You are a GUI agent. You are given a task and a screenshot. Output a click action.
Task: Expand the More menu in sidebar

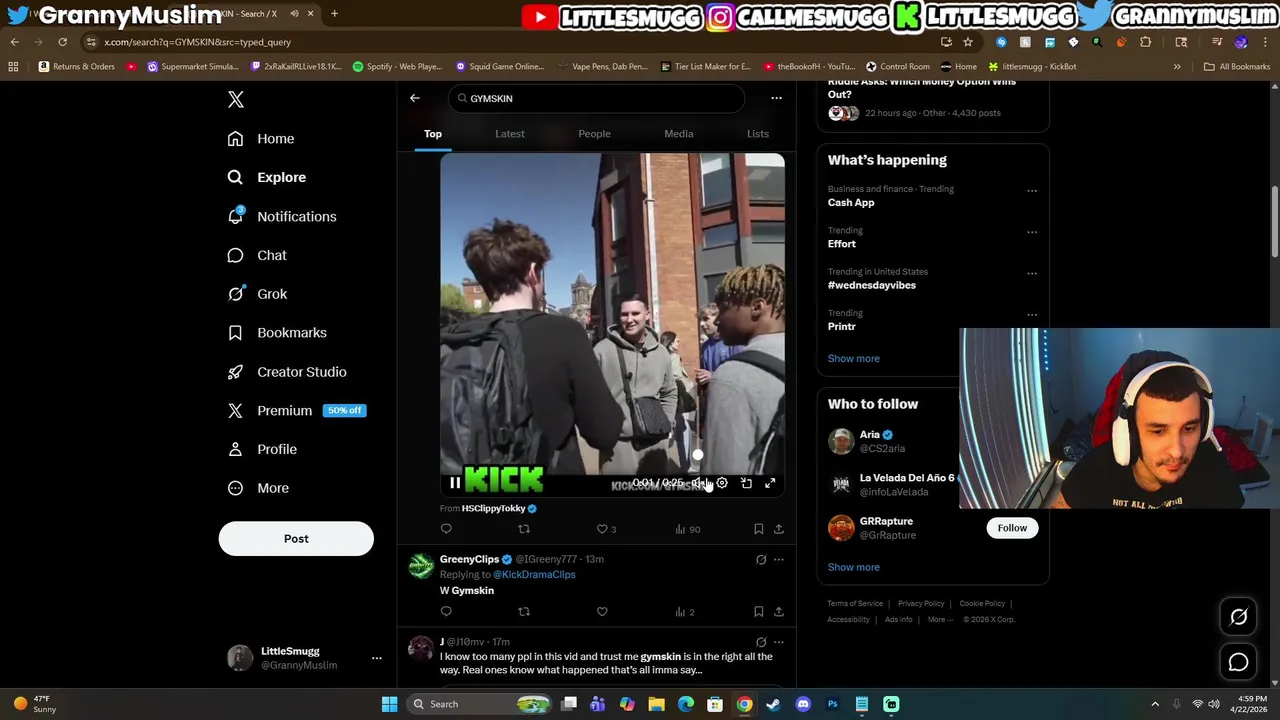(x=258, y=488)
